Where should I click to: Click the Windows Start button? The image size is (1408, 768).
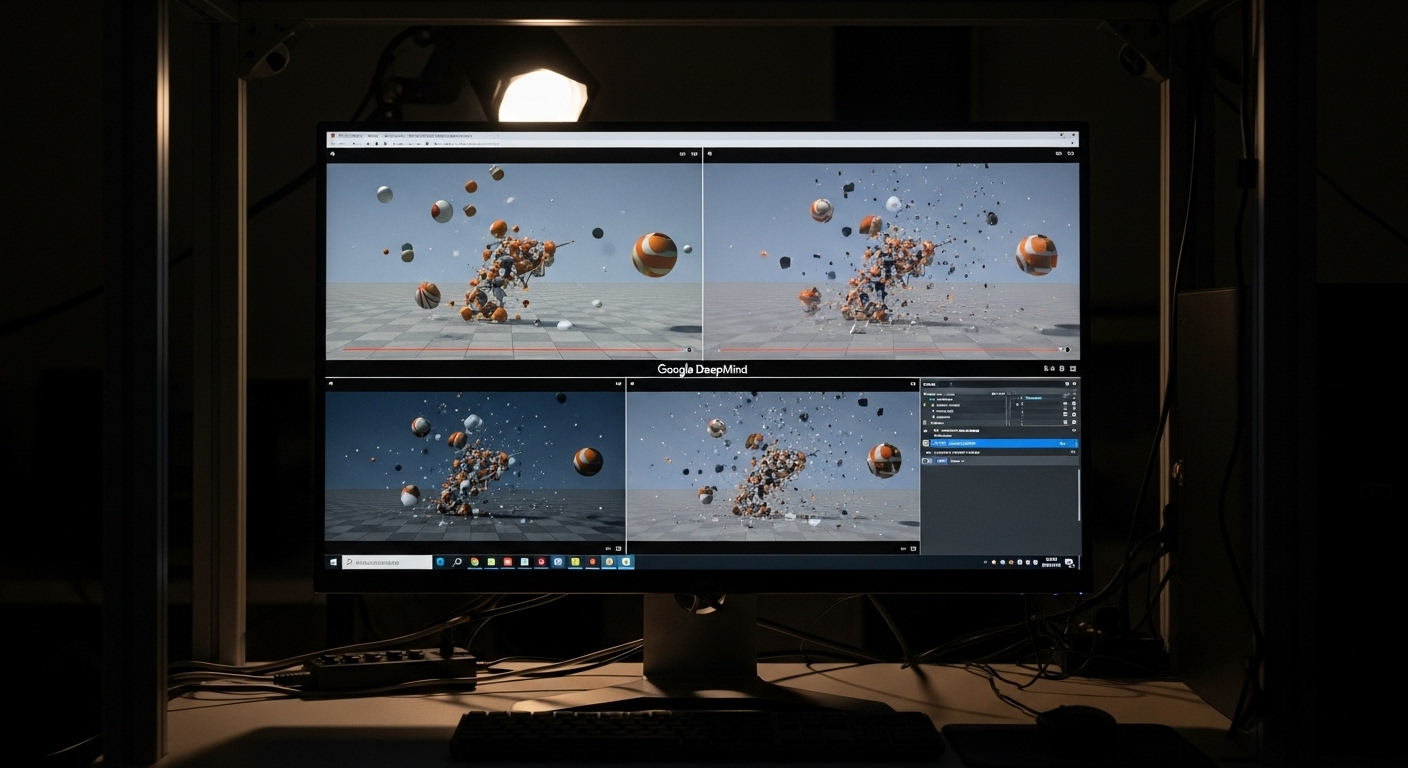(333, 562)
